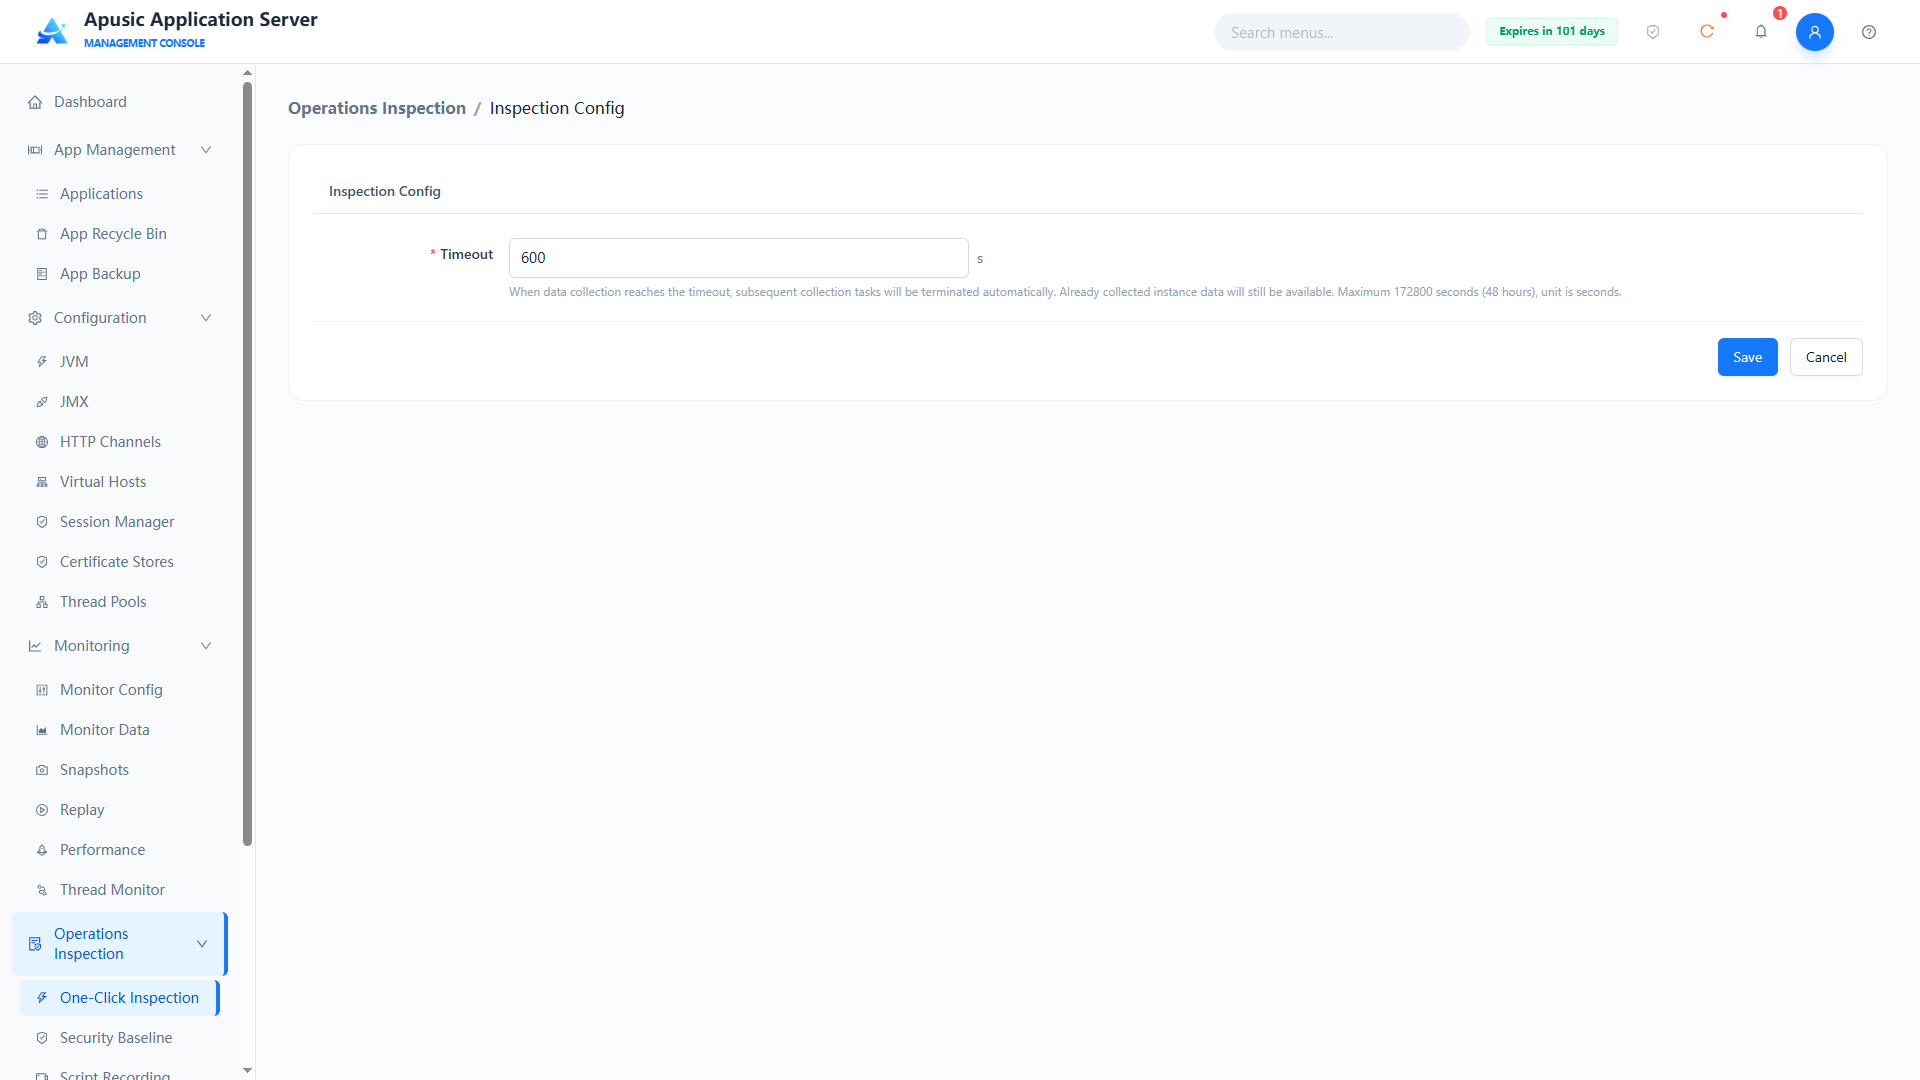Screen dimensions: 1920x1080
Task: Open Applications menu item
Action: coord(120,194)
